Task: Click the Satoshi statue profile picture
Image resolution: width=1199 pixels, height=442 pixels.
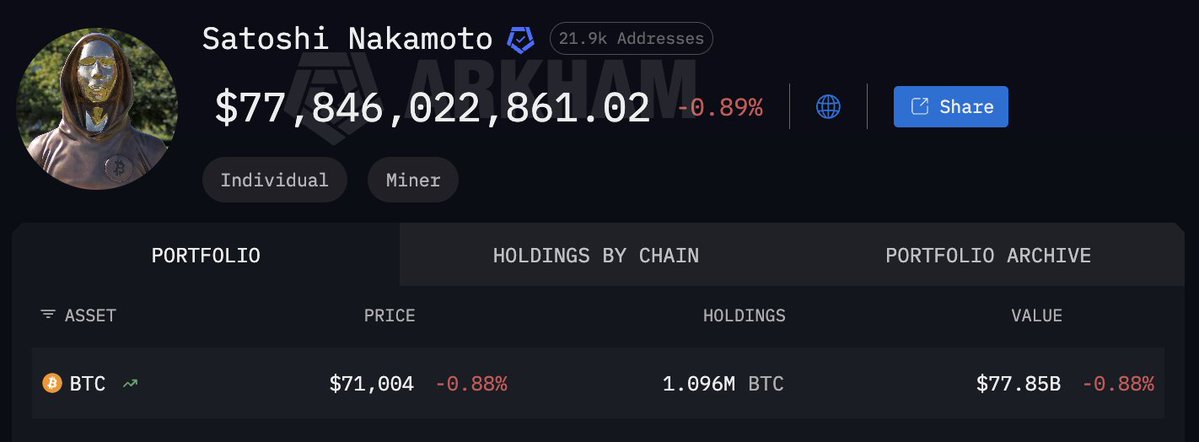Action: coord(97,108)
